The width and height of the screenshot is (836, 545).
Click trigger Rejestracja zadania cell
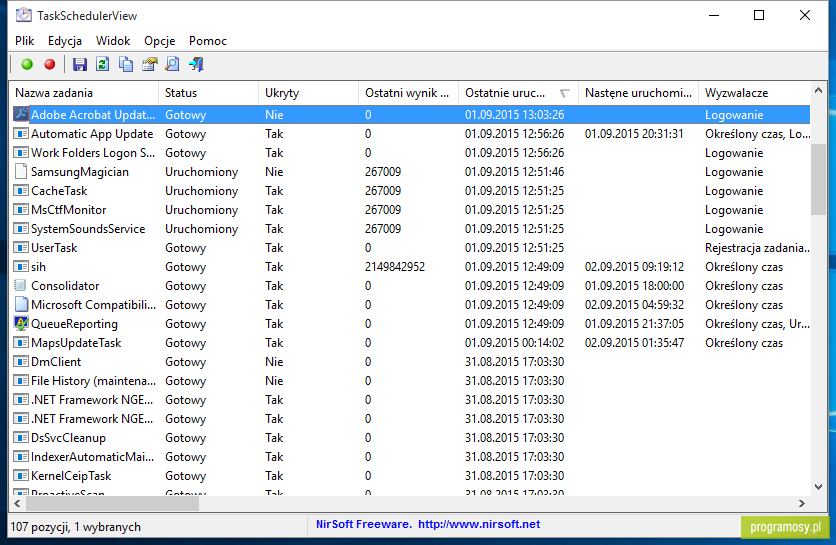(x=758, y=247)
